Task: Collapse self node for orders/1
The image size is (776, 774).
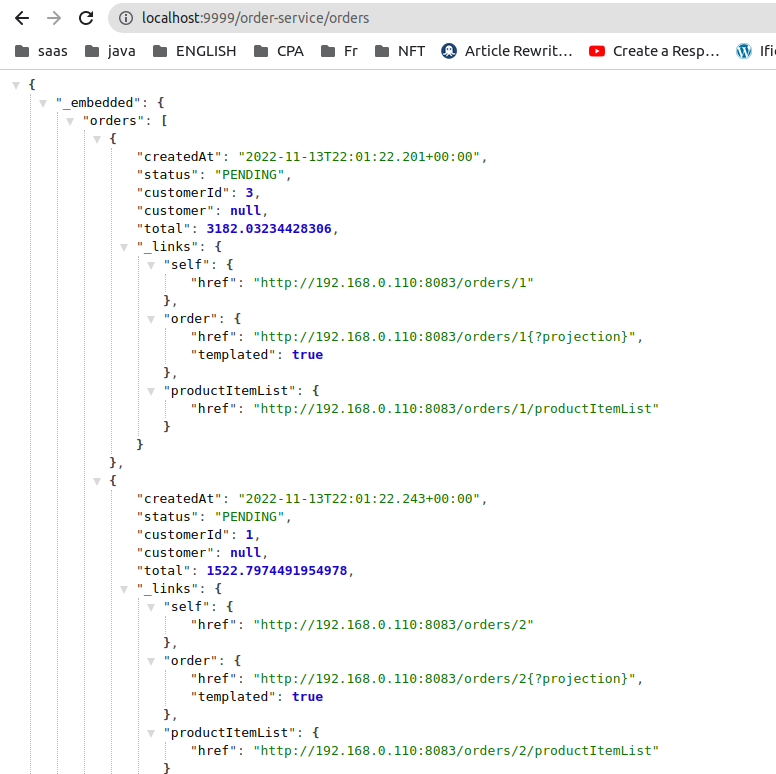Action: pos(151,265)
